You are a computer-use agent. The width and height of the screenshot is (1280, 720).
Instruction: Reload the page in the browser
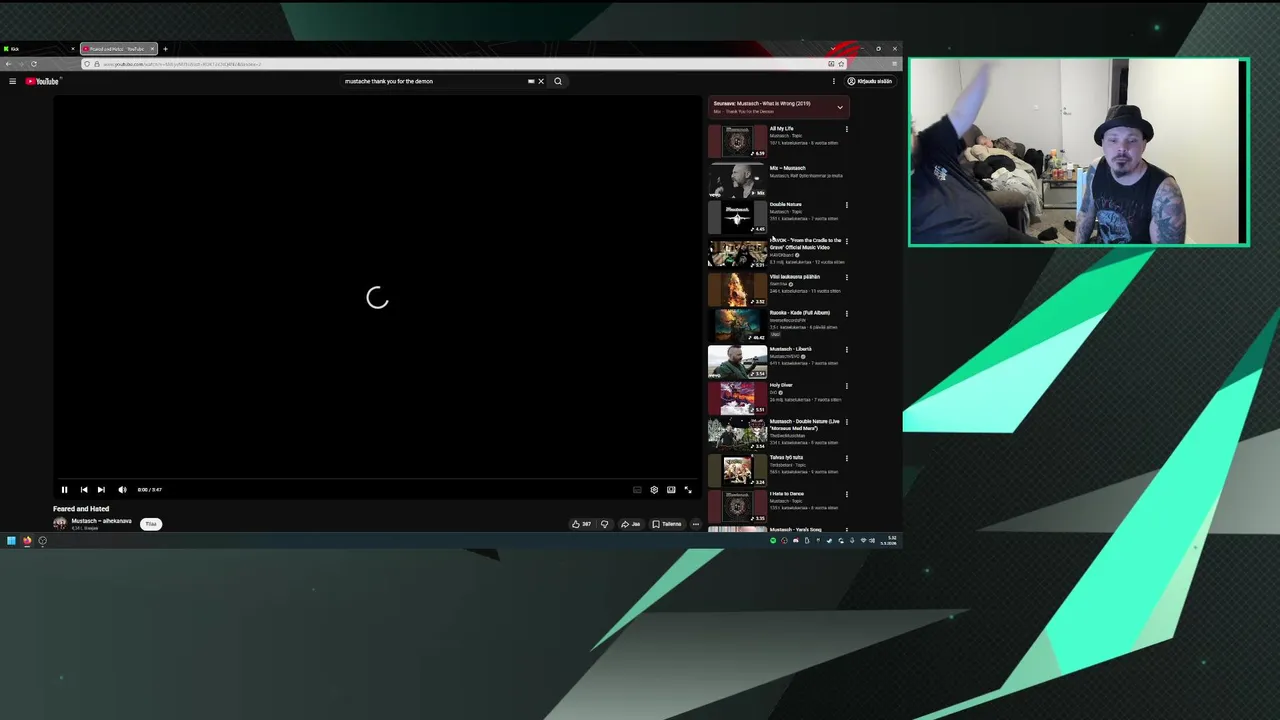(x=33, y=64)
